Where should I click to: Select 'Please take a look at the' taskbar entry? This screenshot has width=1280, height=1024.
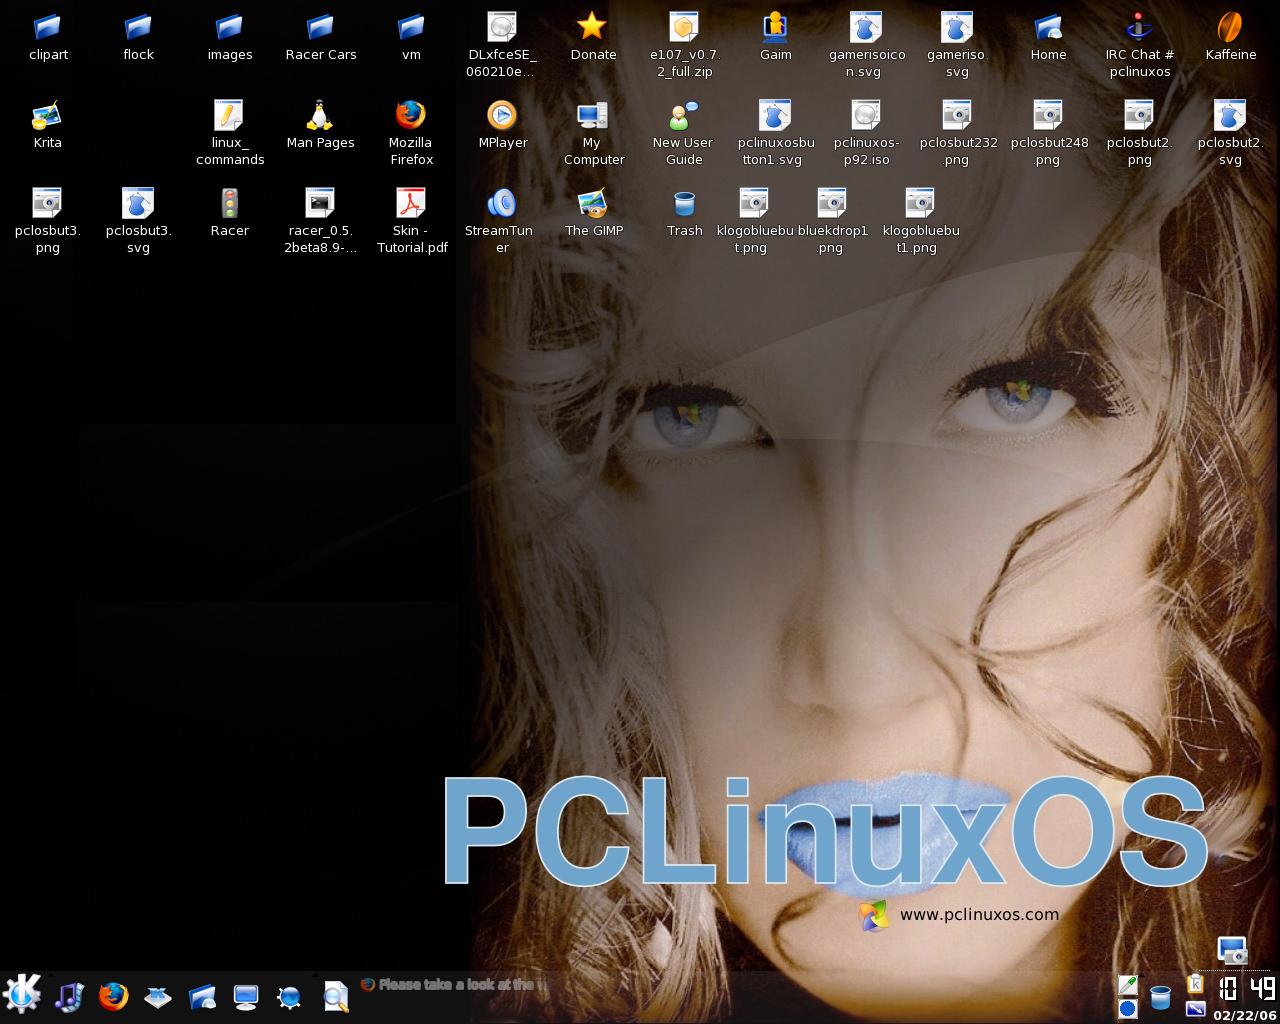[454, 985]
